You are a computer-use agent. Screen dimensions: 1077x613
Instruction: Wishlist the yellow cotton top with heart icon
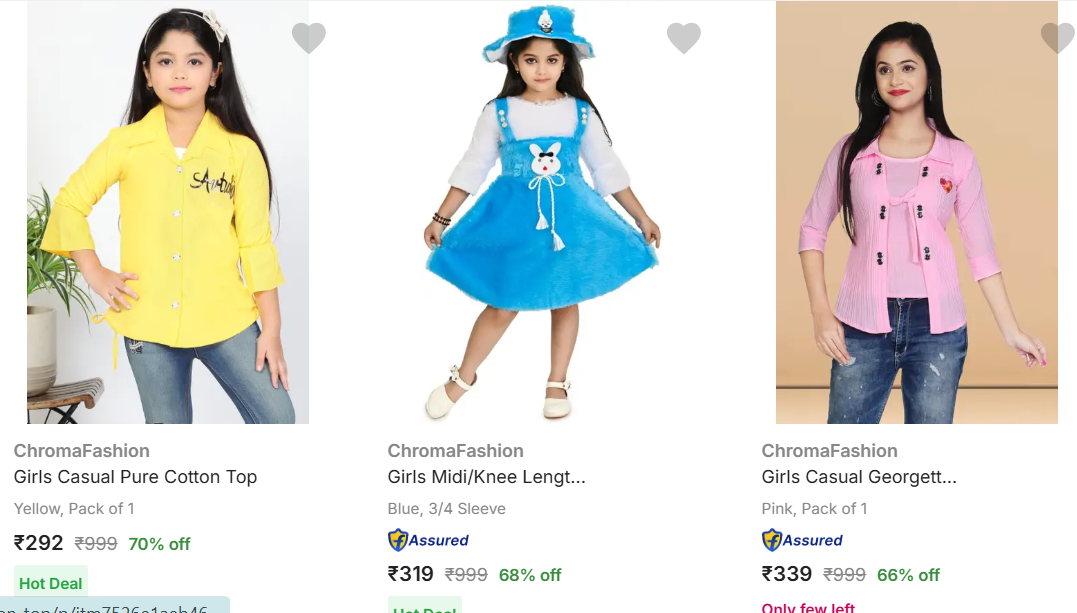(309, 38)
